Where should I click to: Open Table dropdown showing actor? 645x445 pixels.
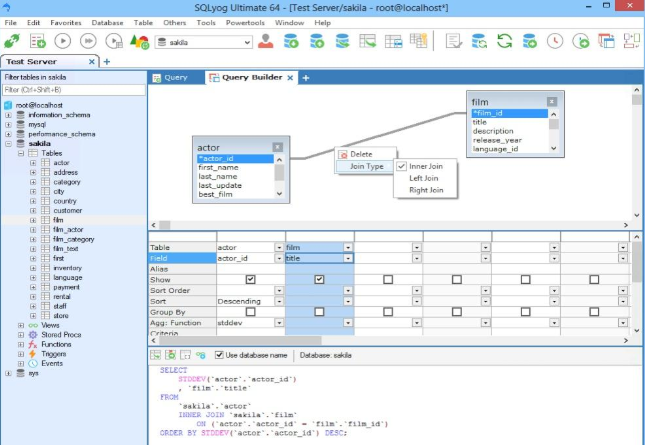[279, 247]
